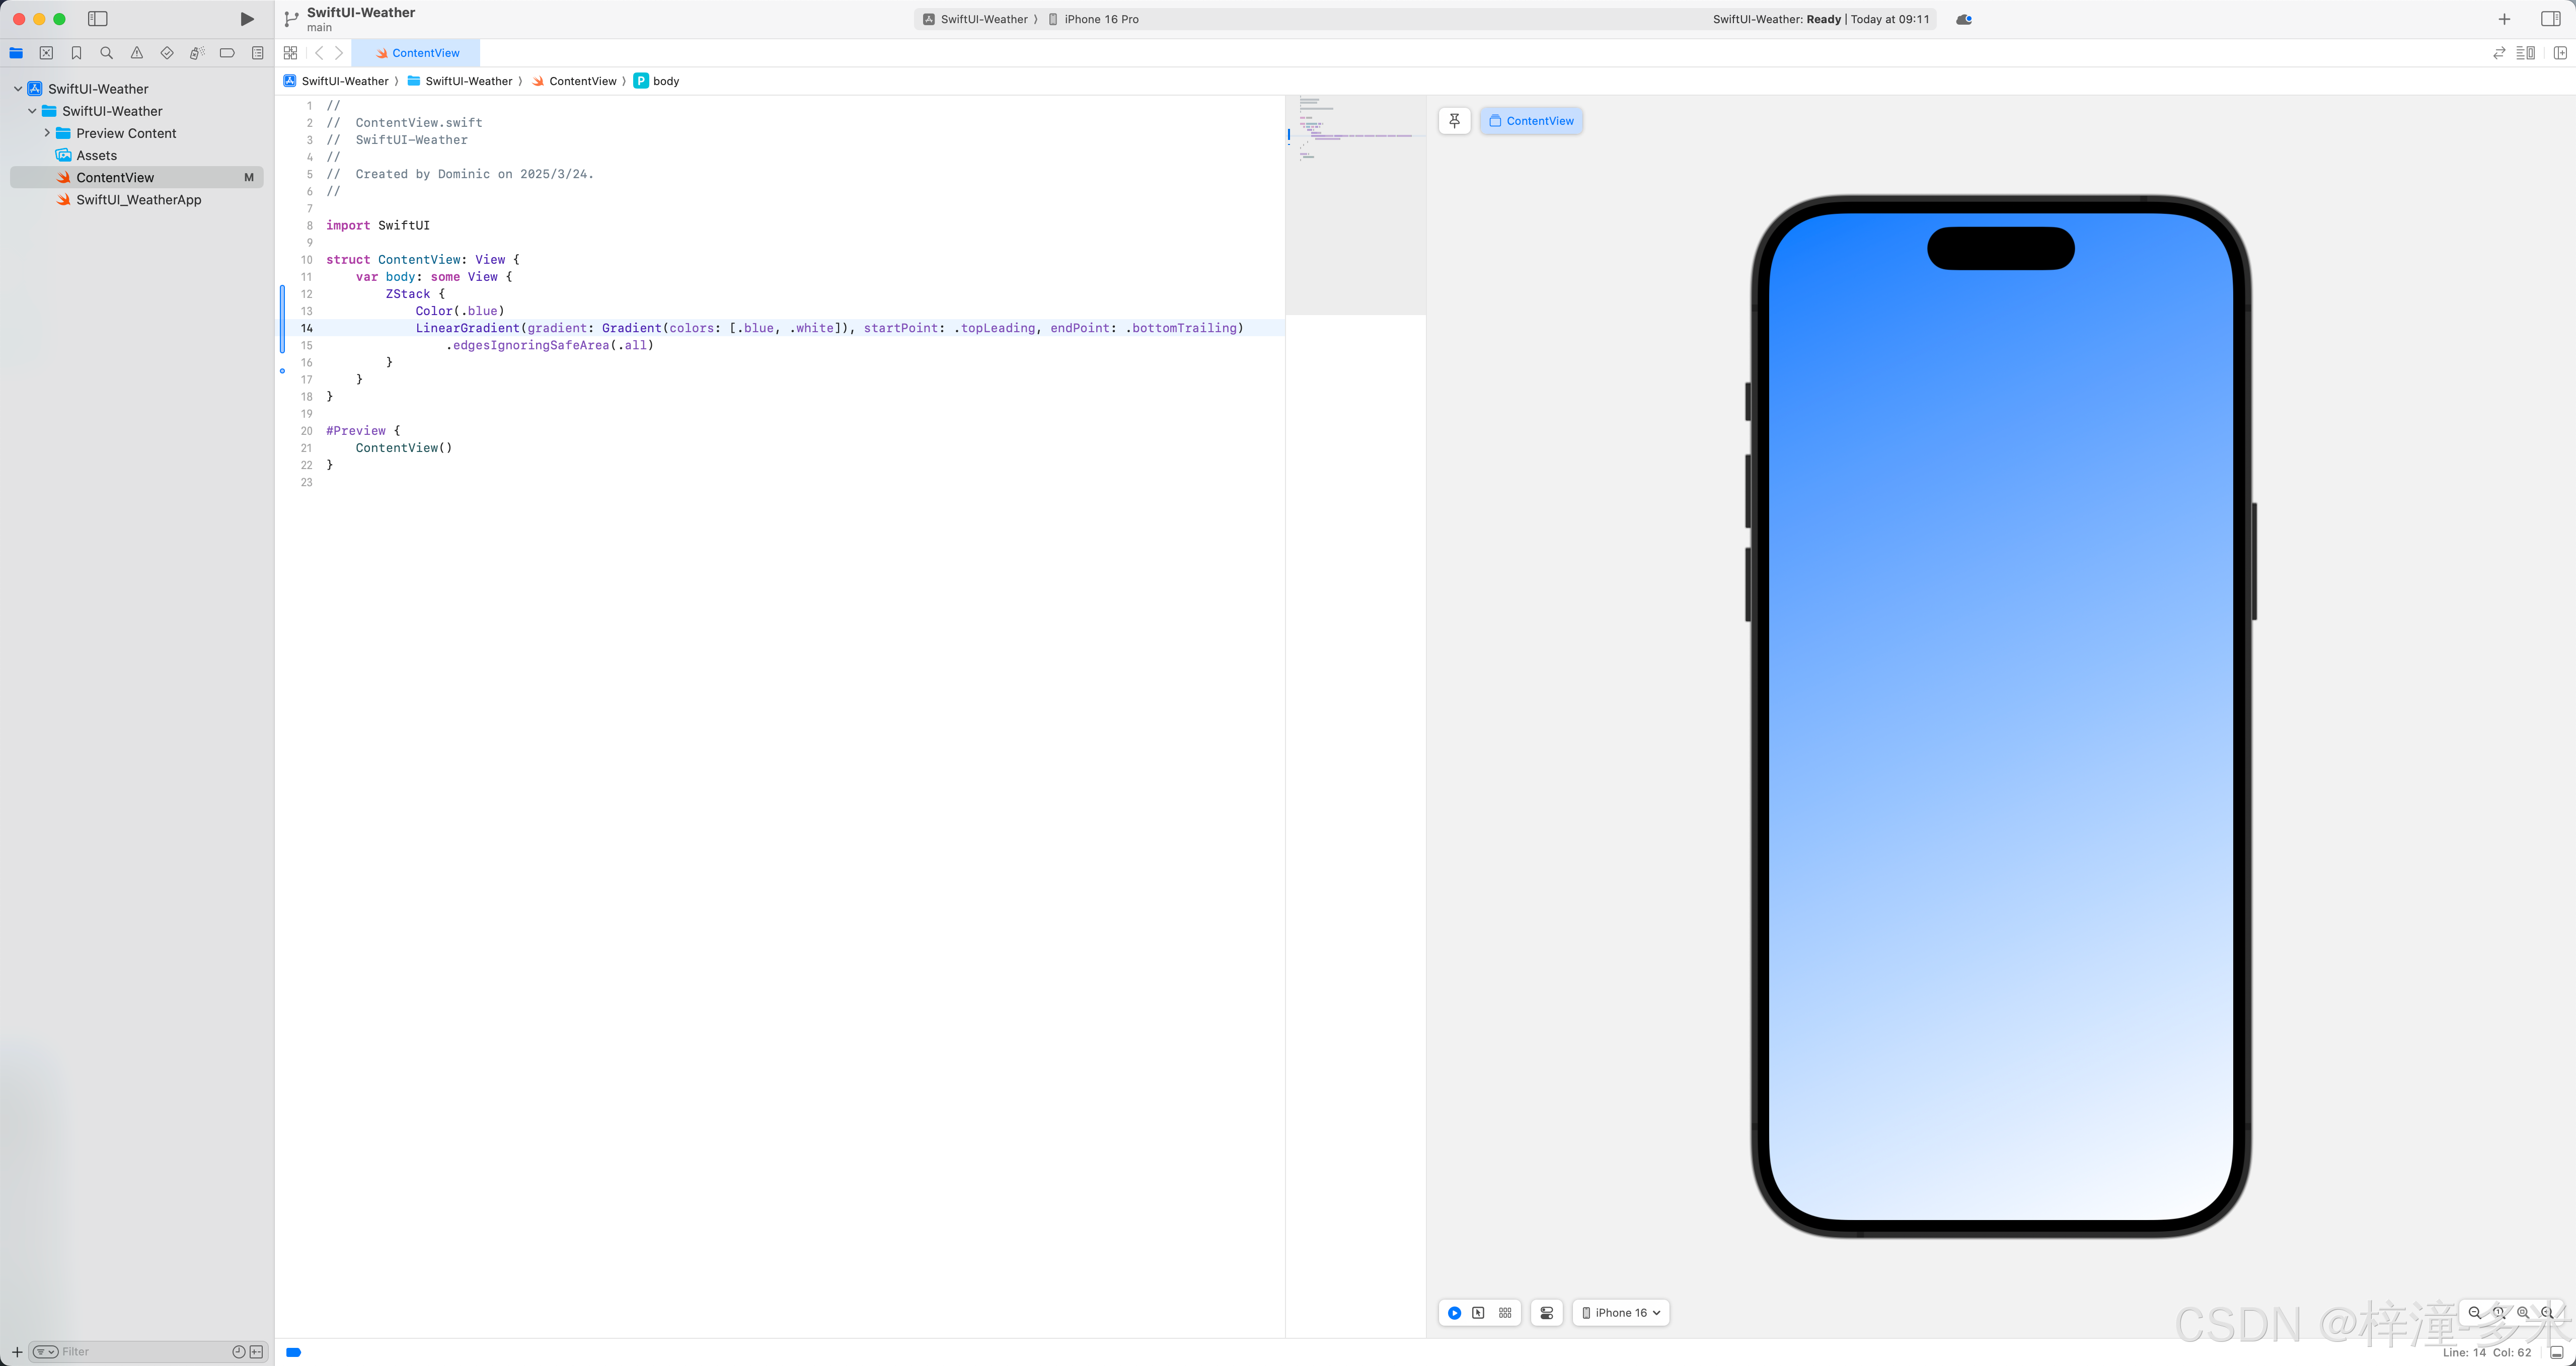Zoom out the canvas preview
The height and width of the screenshot is (1366, 2576).
point(2475,1313)
